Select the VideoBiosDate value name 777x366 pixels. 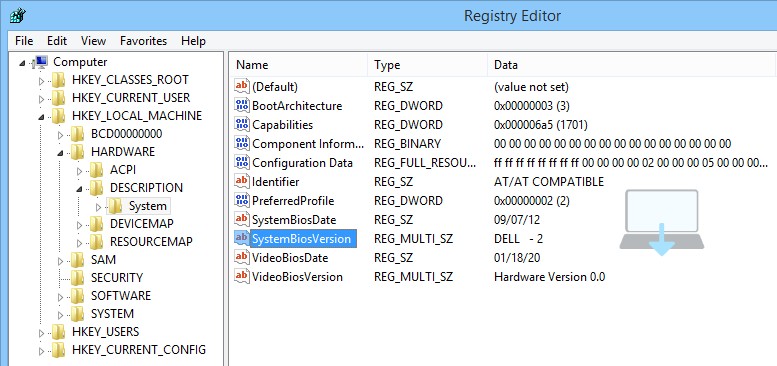pyautogui.click(x=290, y=258)
